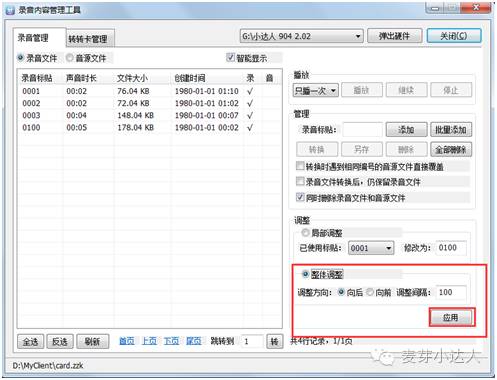Click the 另存 button
This screenshot has width=497, height=380.
click(361, 149)
